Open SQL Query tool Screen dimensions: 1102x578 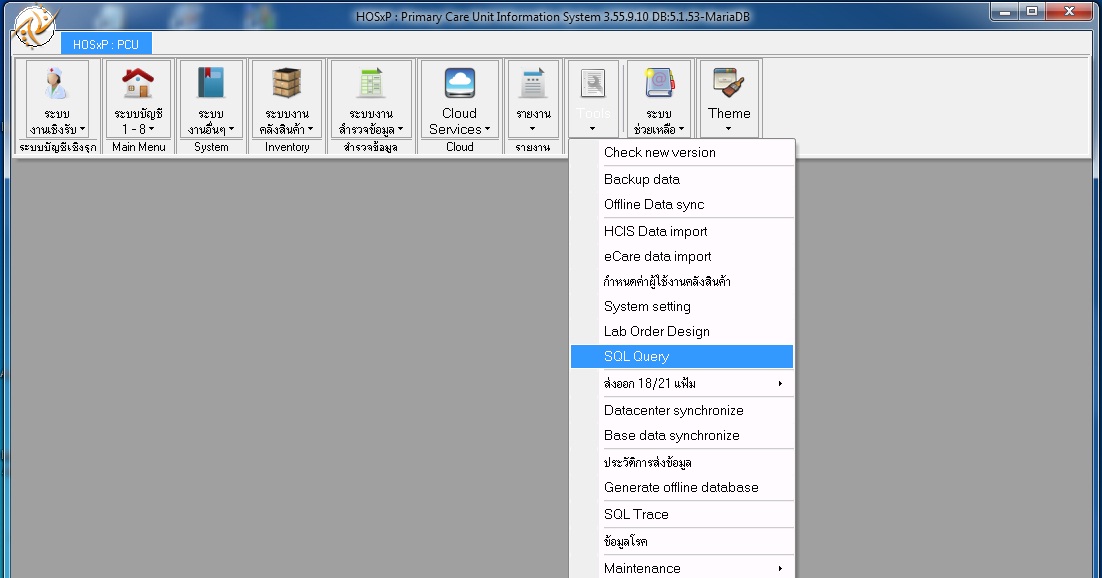click(x=682, y=357)
